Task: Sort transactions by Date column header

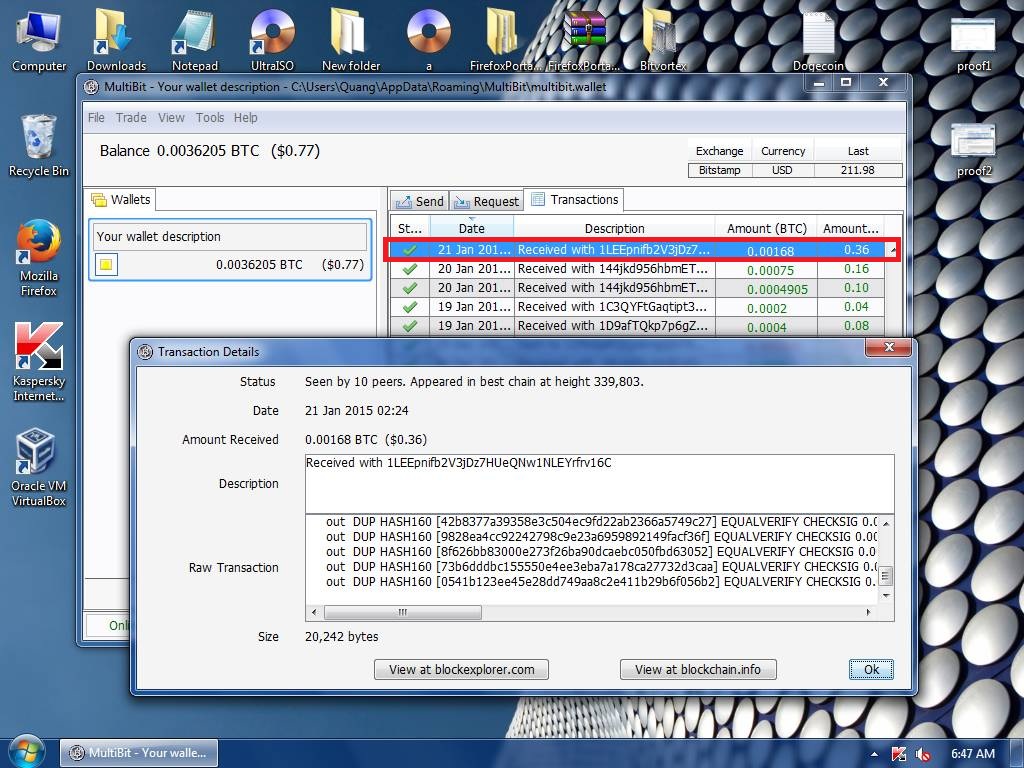Action: click(x=471, y=228)
